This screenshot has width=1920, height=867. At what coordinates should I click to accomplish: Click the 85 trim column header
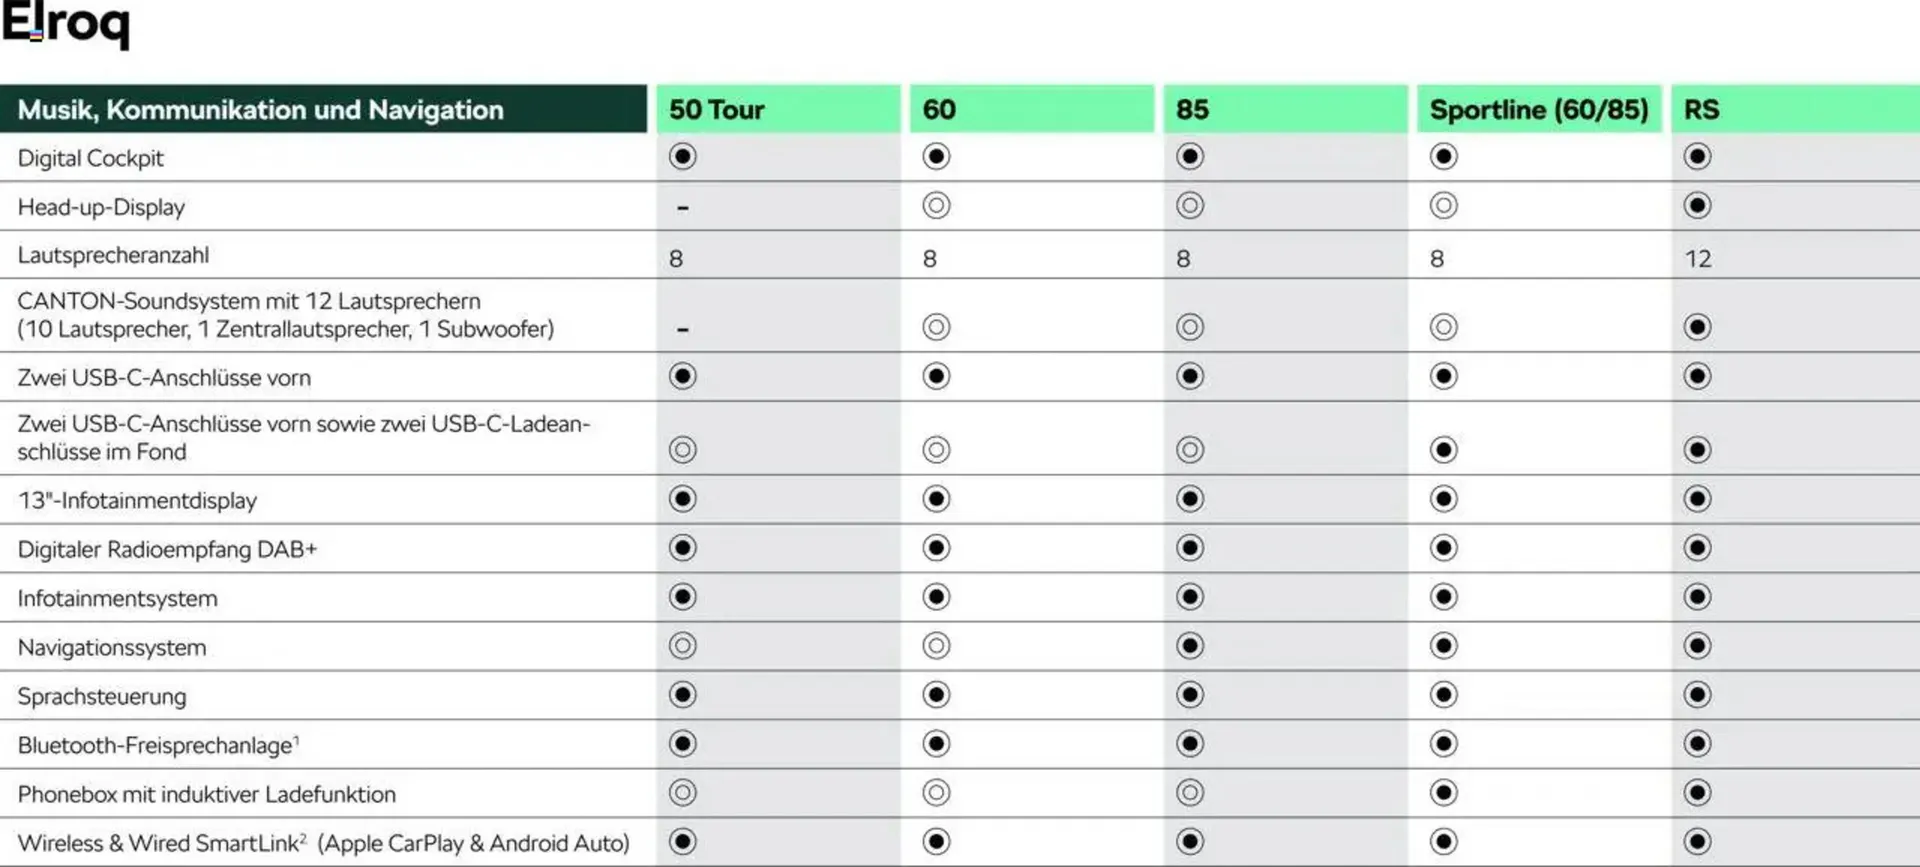pyautogui.click(x=1192, y=109)
